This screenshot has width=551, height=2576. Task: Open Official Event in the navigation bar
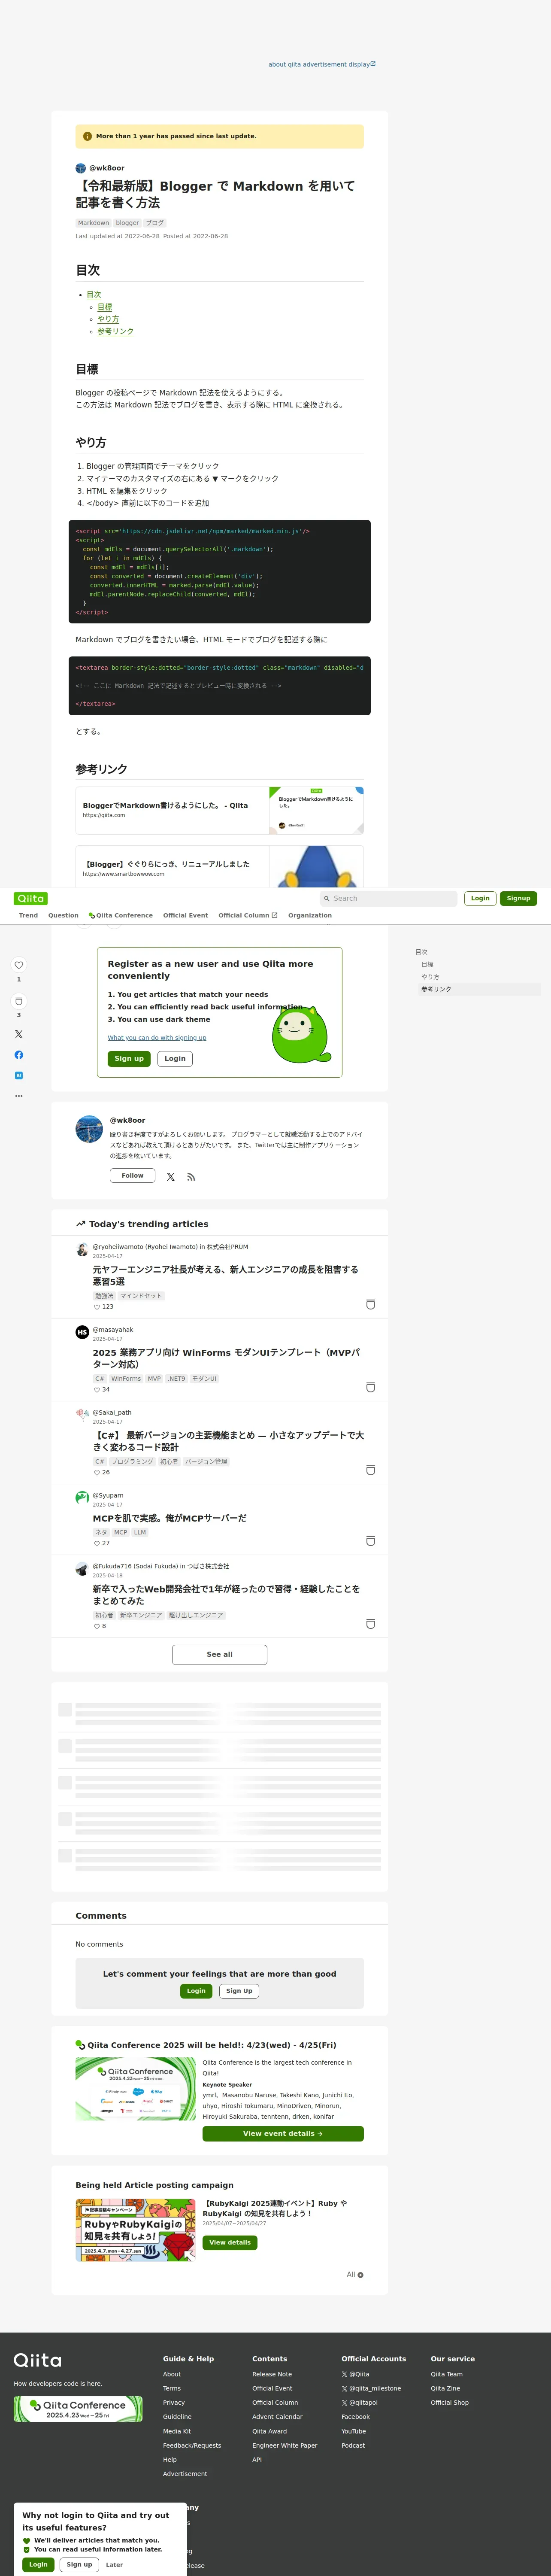(185, 915)
